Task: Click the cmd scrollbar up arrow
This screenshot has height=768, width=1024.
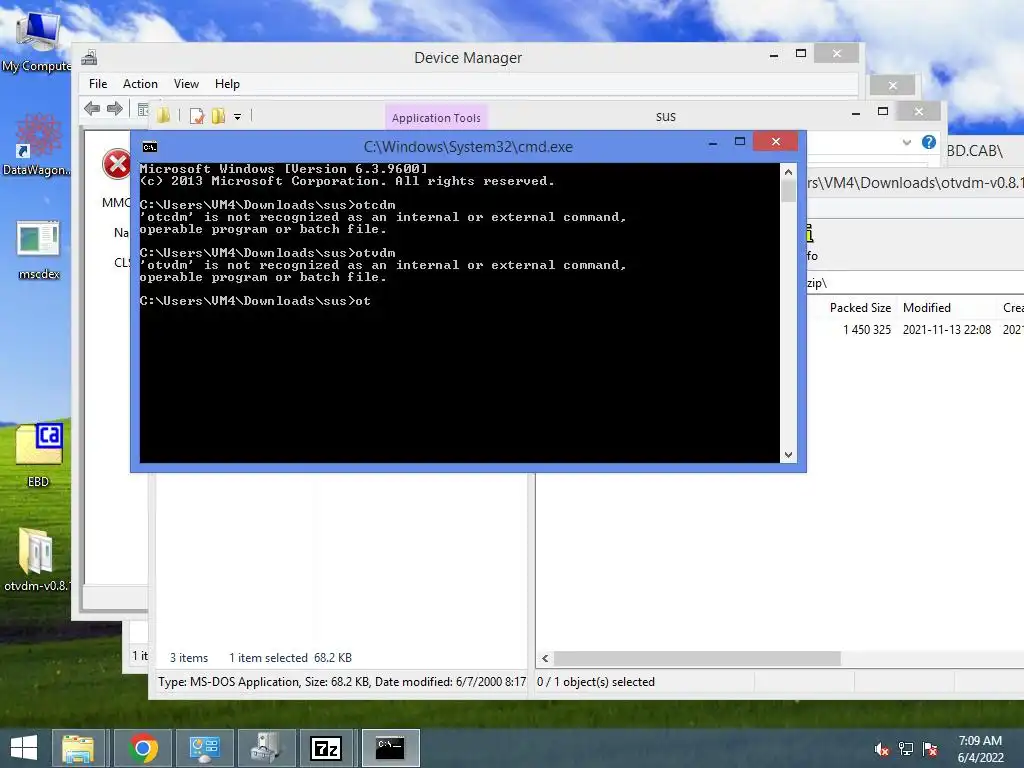Action: (x=788, y=172)
